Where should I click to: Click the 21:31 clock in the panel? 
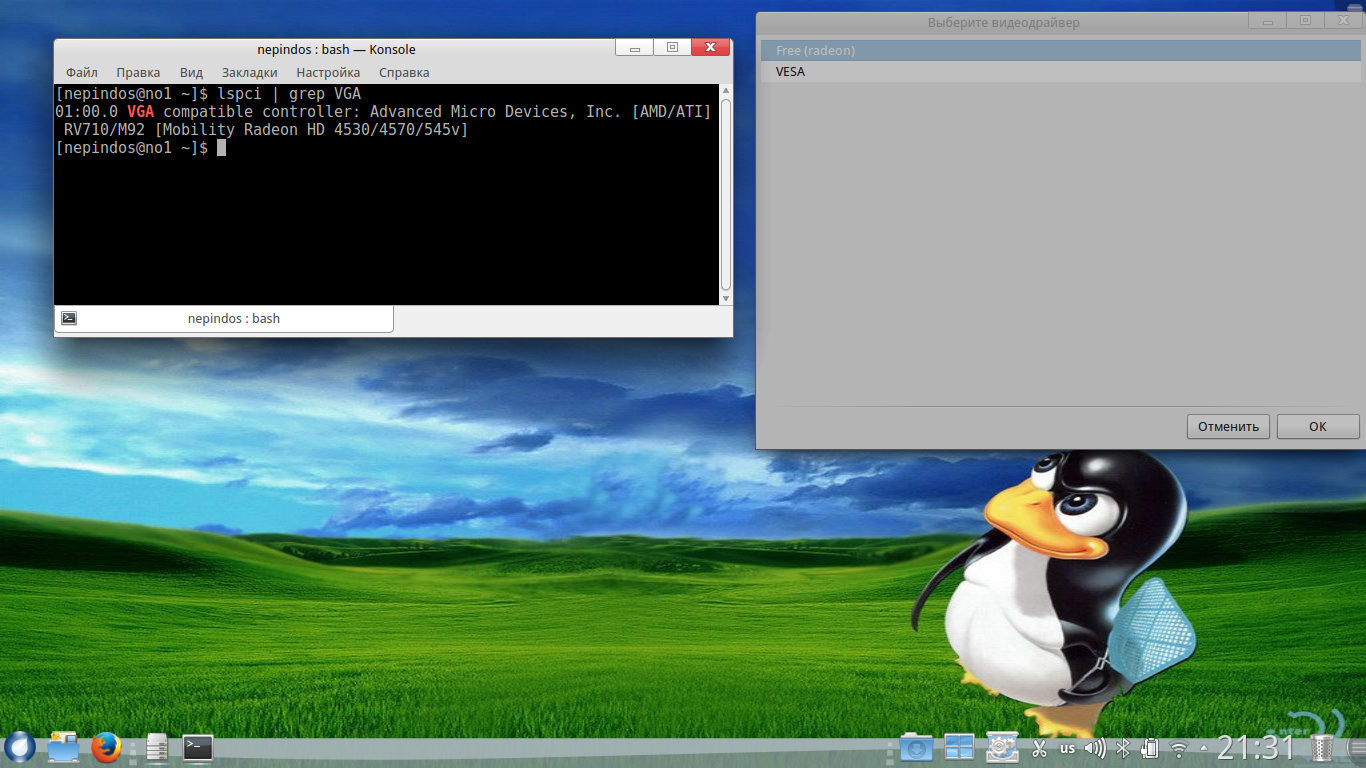tap(1255, 748)
